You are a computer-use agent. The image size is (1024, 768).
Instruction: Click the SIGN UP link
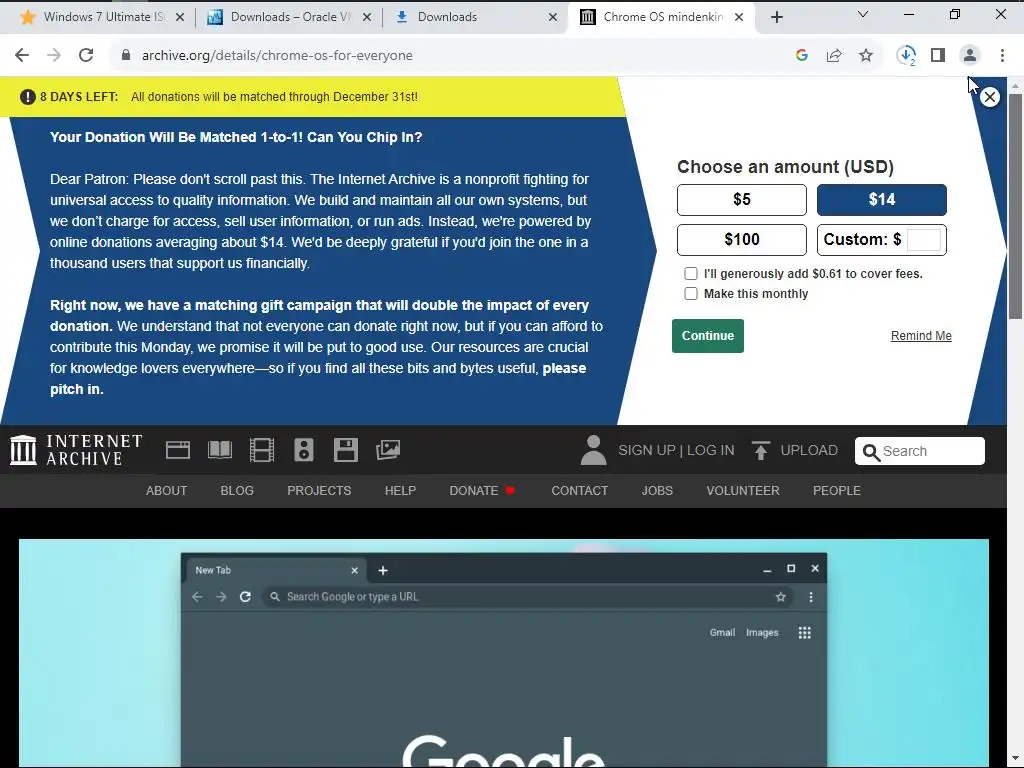coord(647,450)
